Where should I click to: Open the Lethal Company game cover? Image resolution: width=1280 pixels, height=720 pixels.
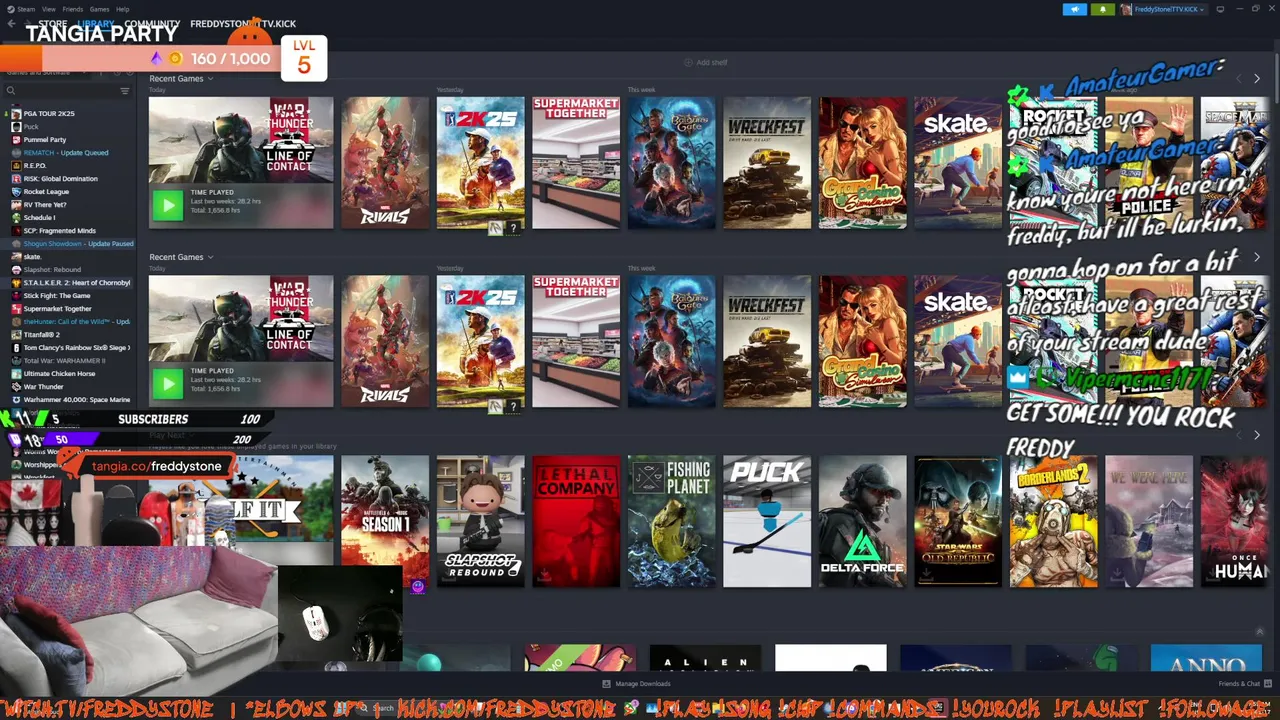[x=576, y=521]
